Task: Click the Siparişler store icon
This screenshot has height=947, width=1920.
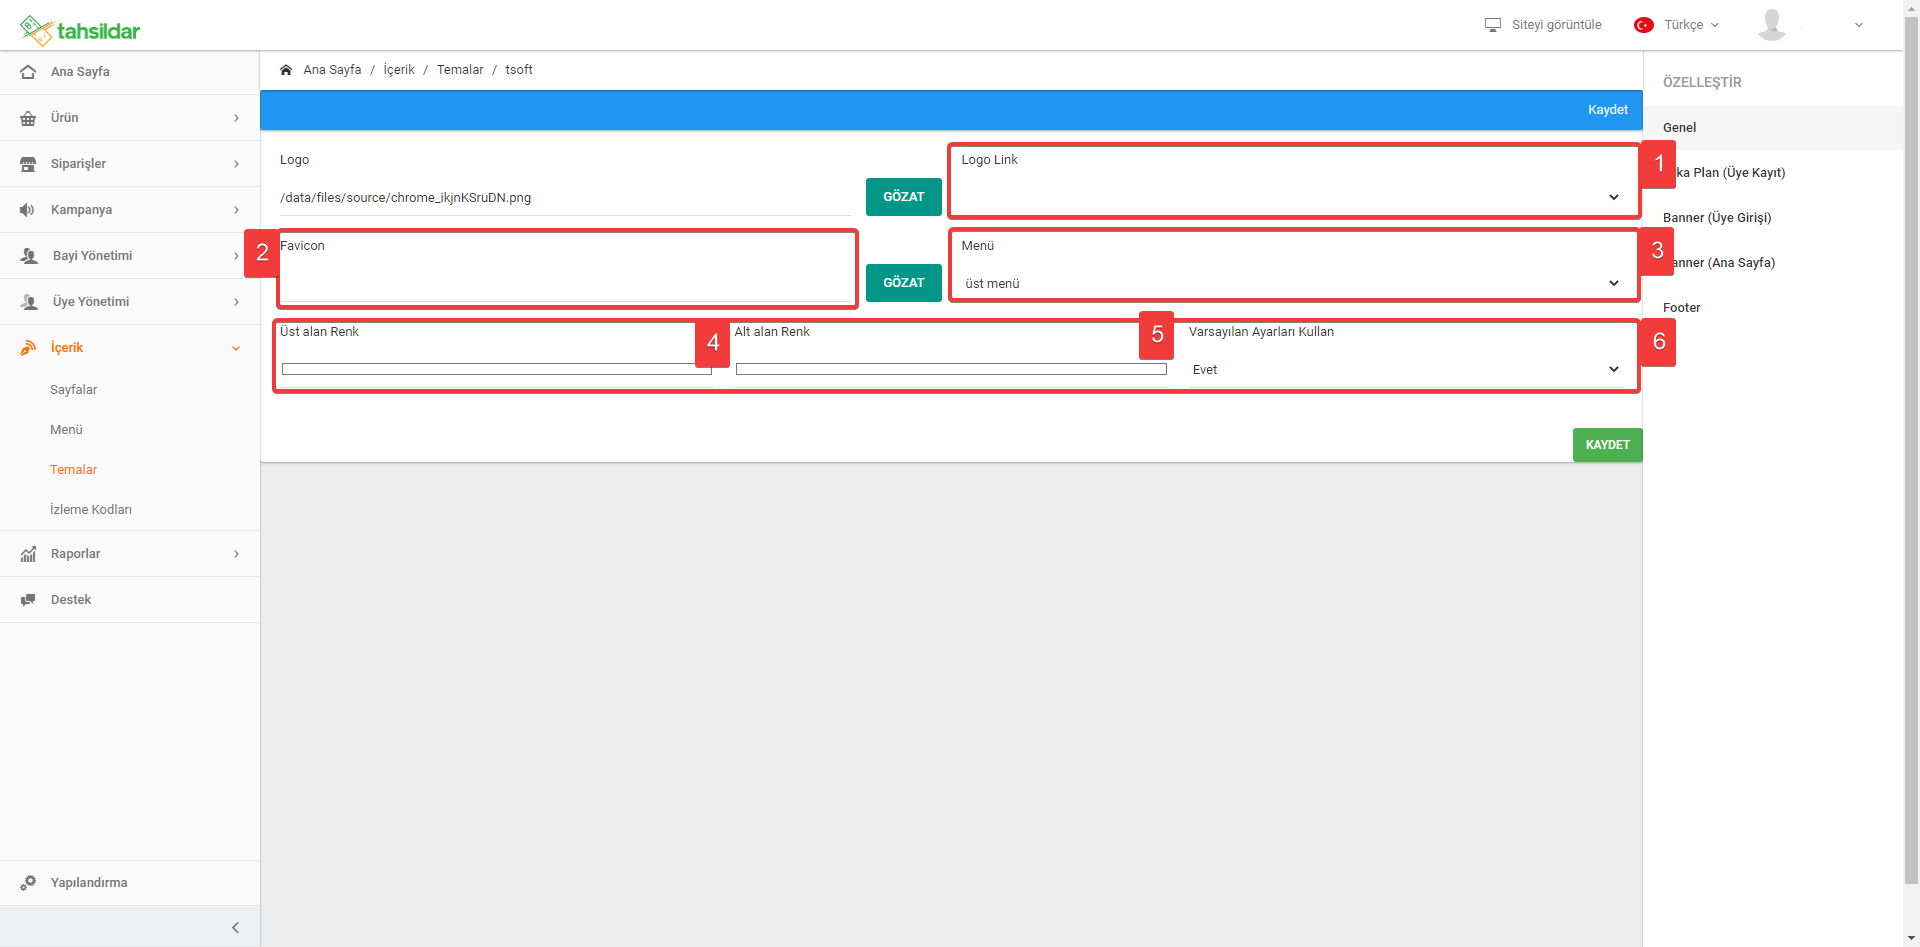Action: tap(28, 164)
